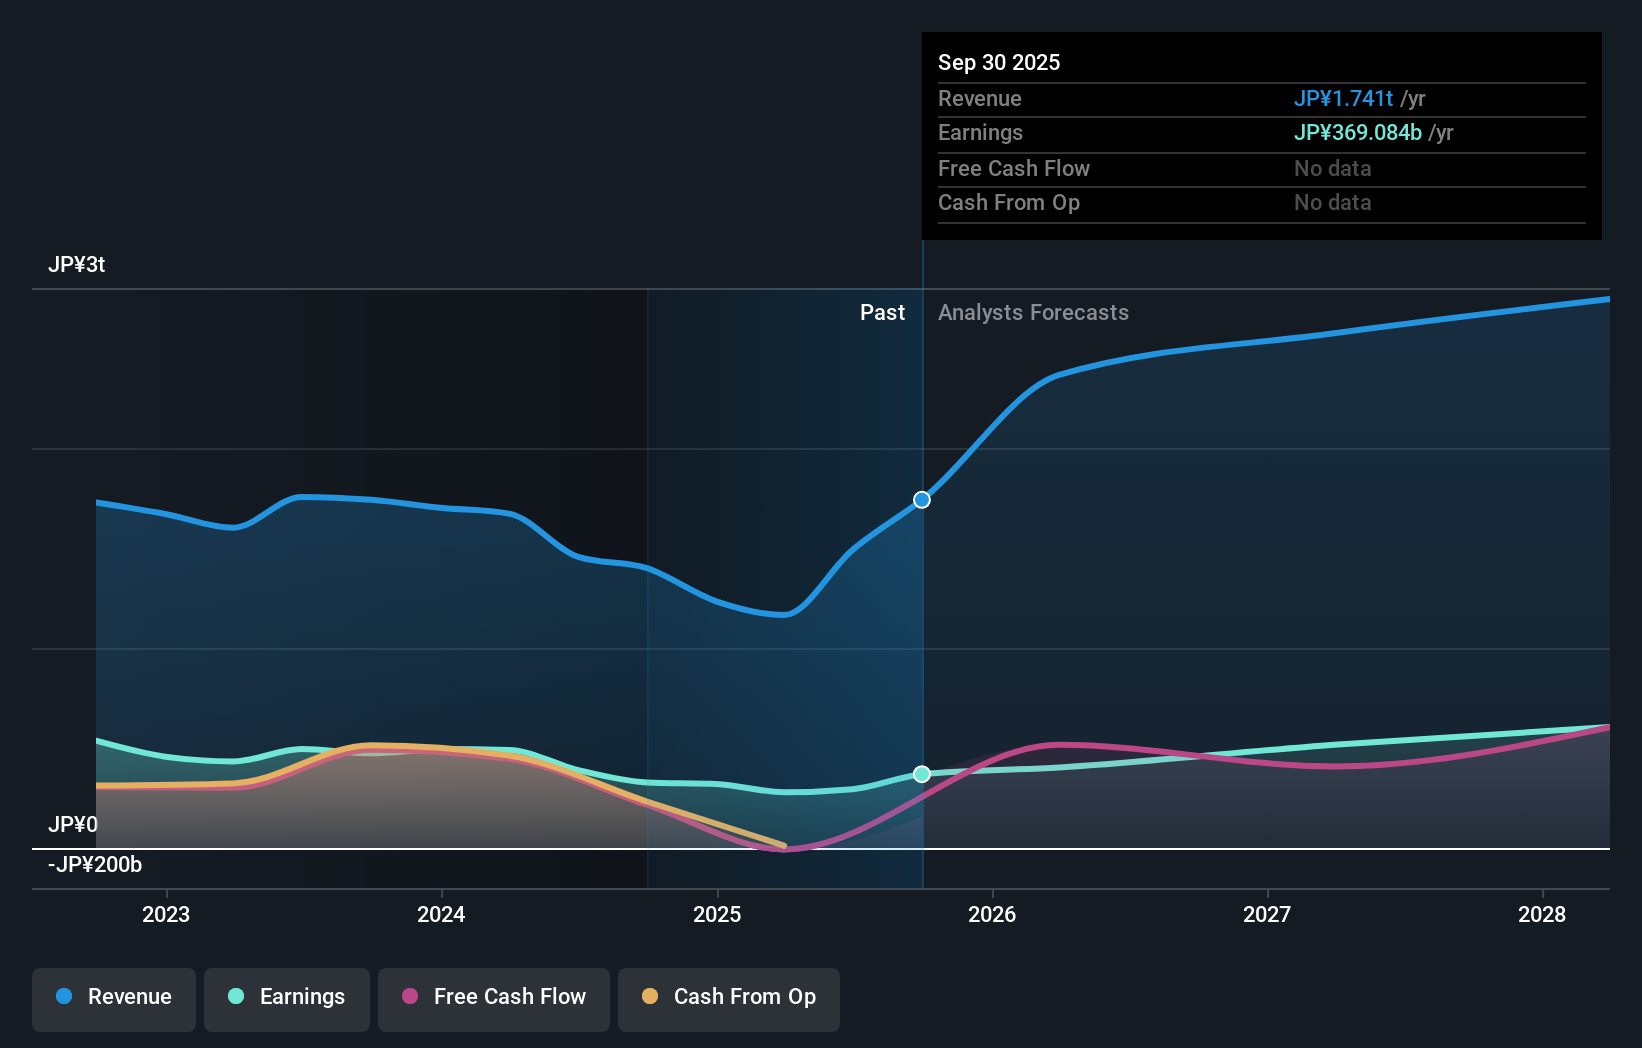Screen dimensions: 1642x1048
Task: Toggle the Free Cash Flow series visibility
Action: [x=493, y=997]
